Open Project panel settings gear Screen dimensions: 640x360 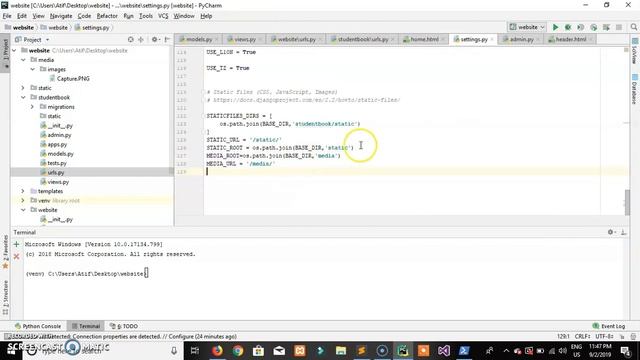tap(154, 40)
